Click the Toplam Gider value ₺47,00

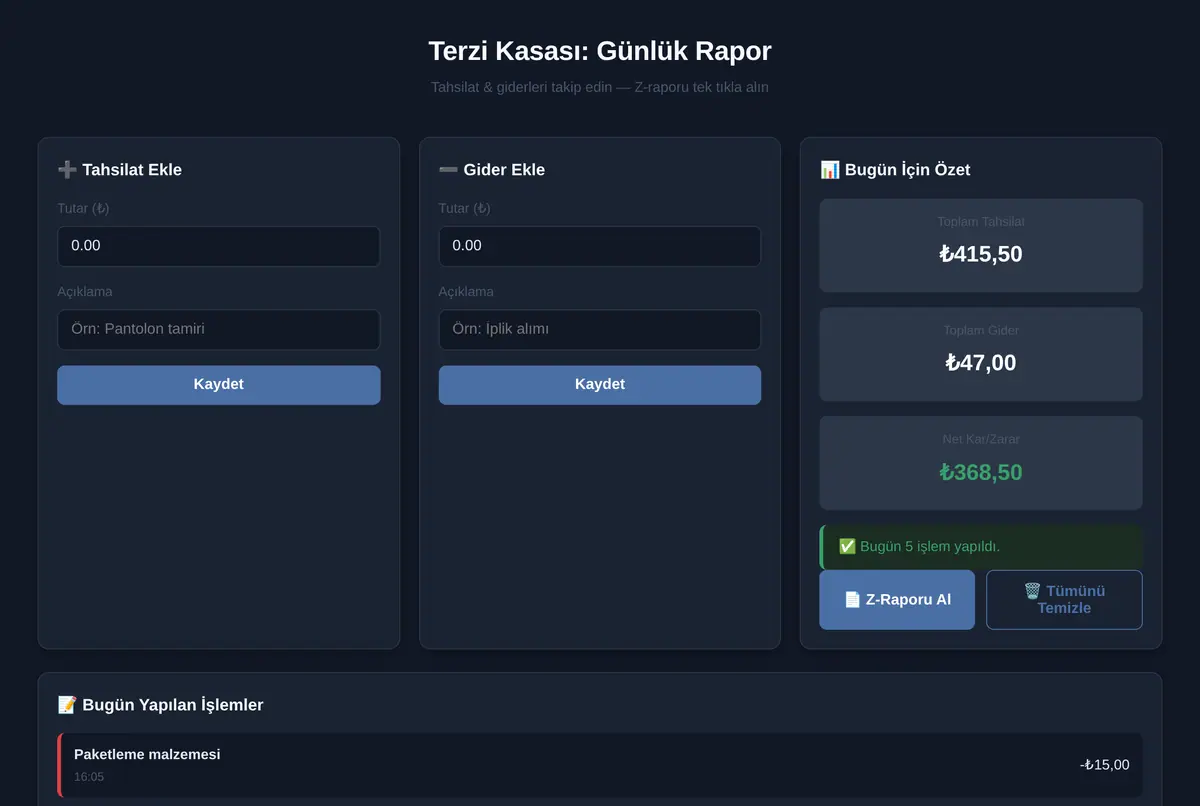tap(981, 363)
